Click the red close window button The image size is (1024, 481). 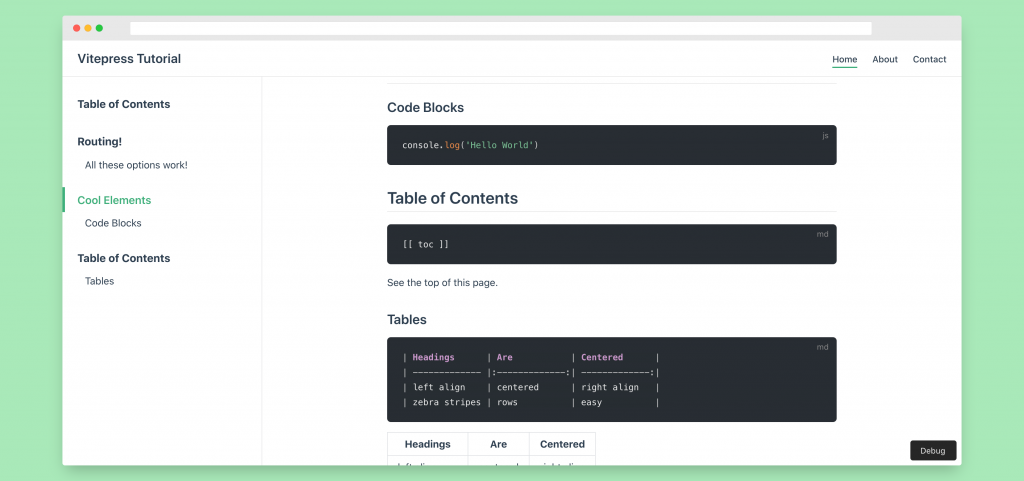click(x=77, y=28)
